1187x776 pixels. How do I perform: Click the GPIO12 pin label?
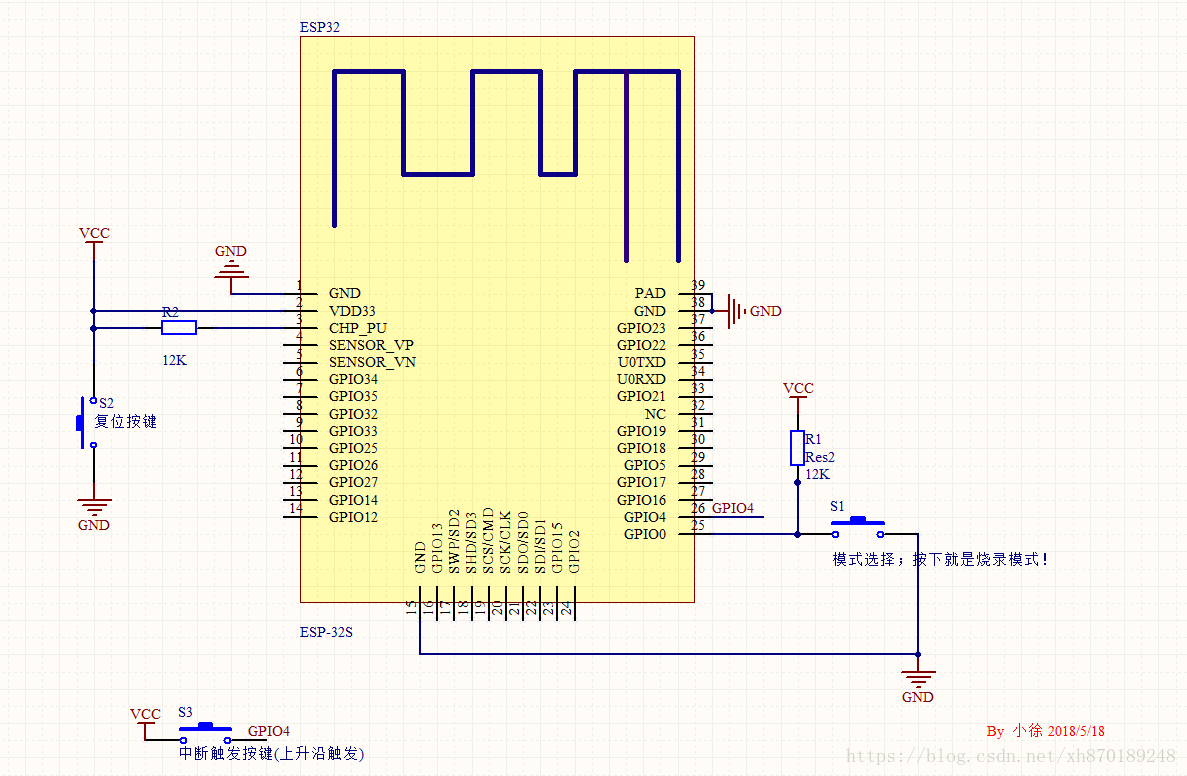click(354, 517)
